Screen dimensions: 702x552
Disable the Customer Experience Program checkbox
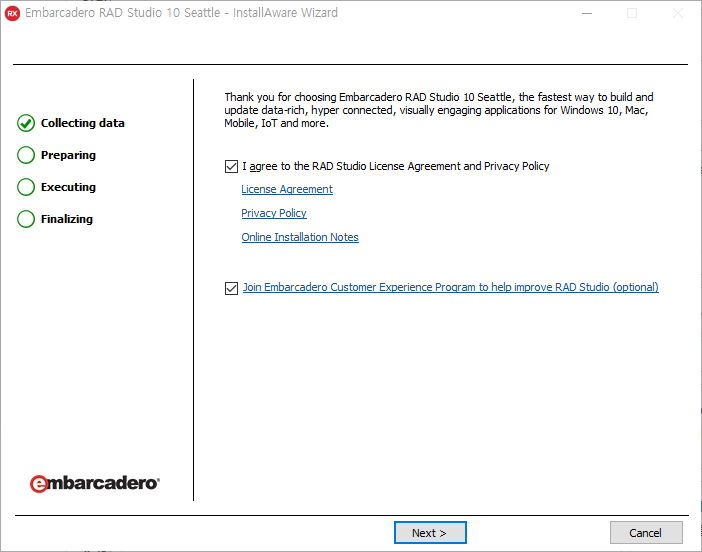point(232,288)
